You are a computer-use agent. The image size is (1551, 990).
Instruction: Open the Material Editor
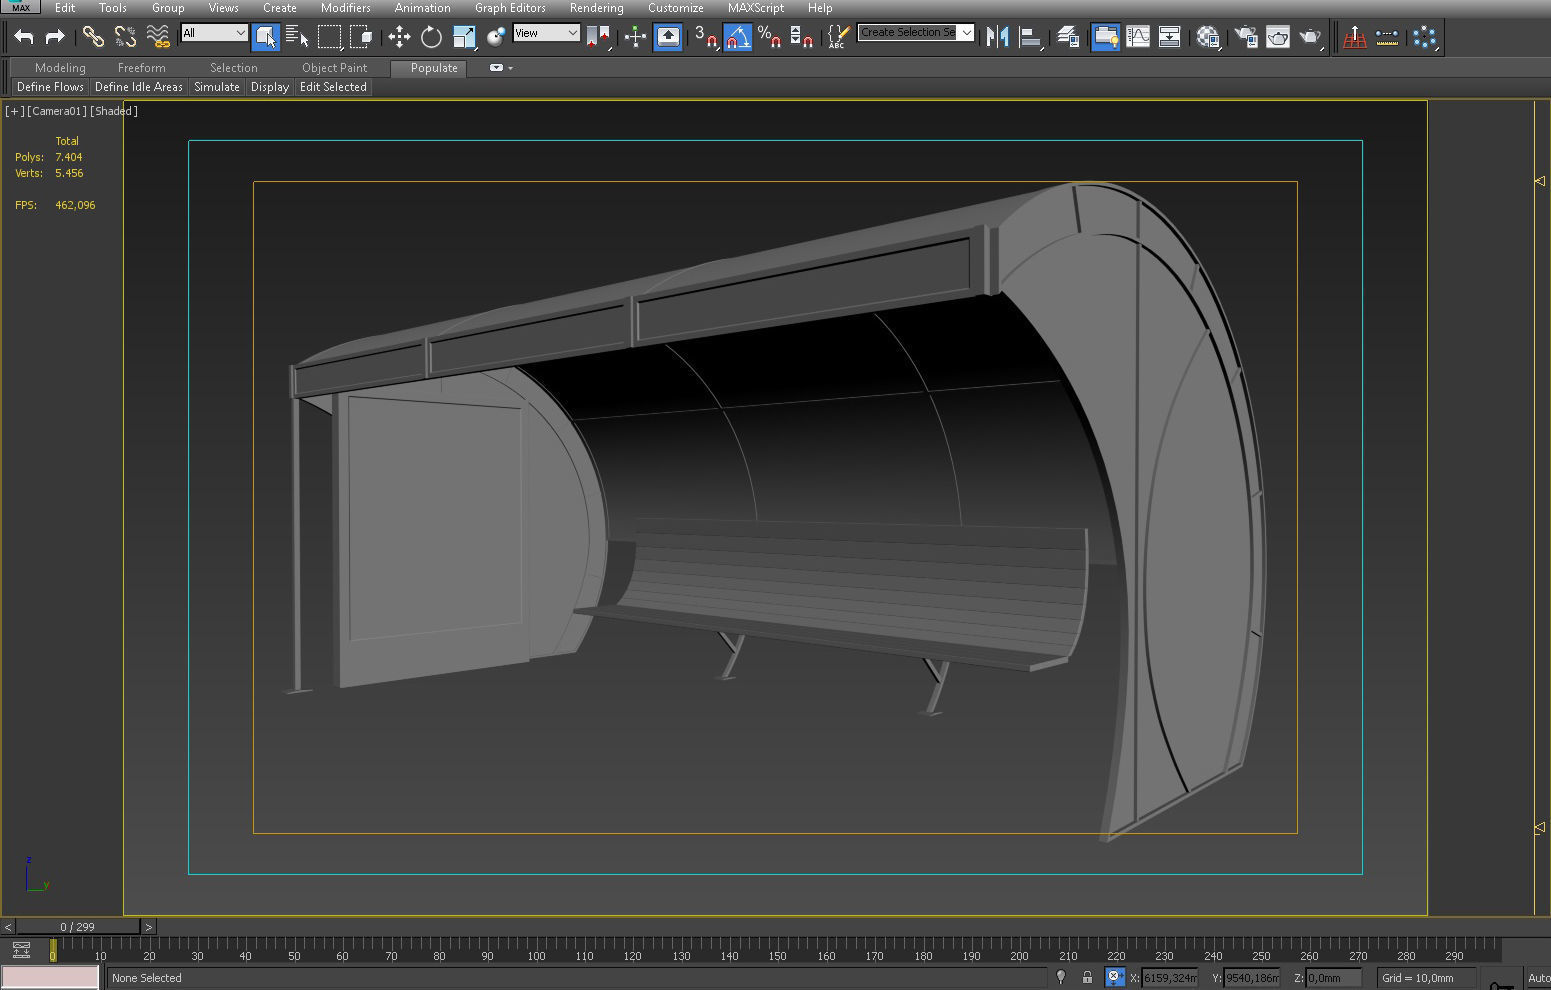pyautogui.click(x=1208, y=37)
